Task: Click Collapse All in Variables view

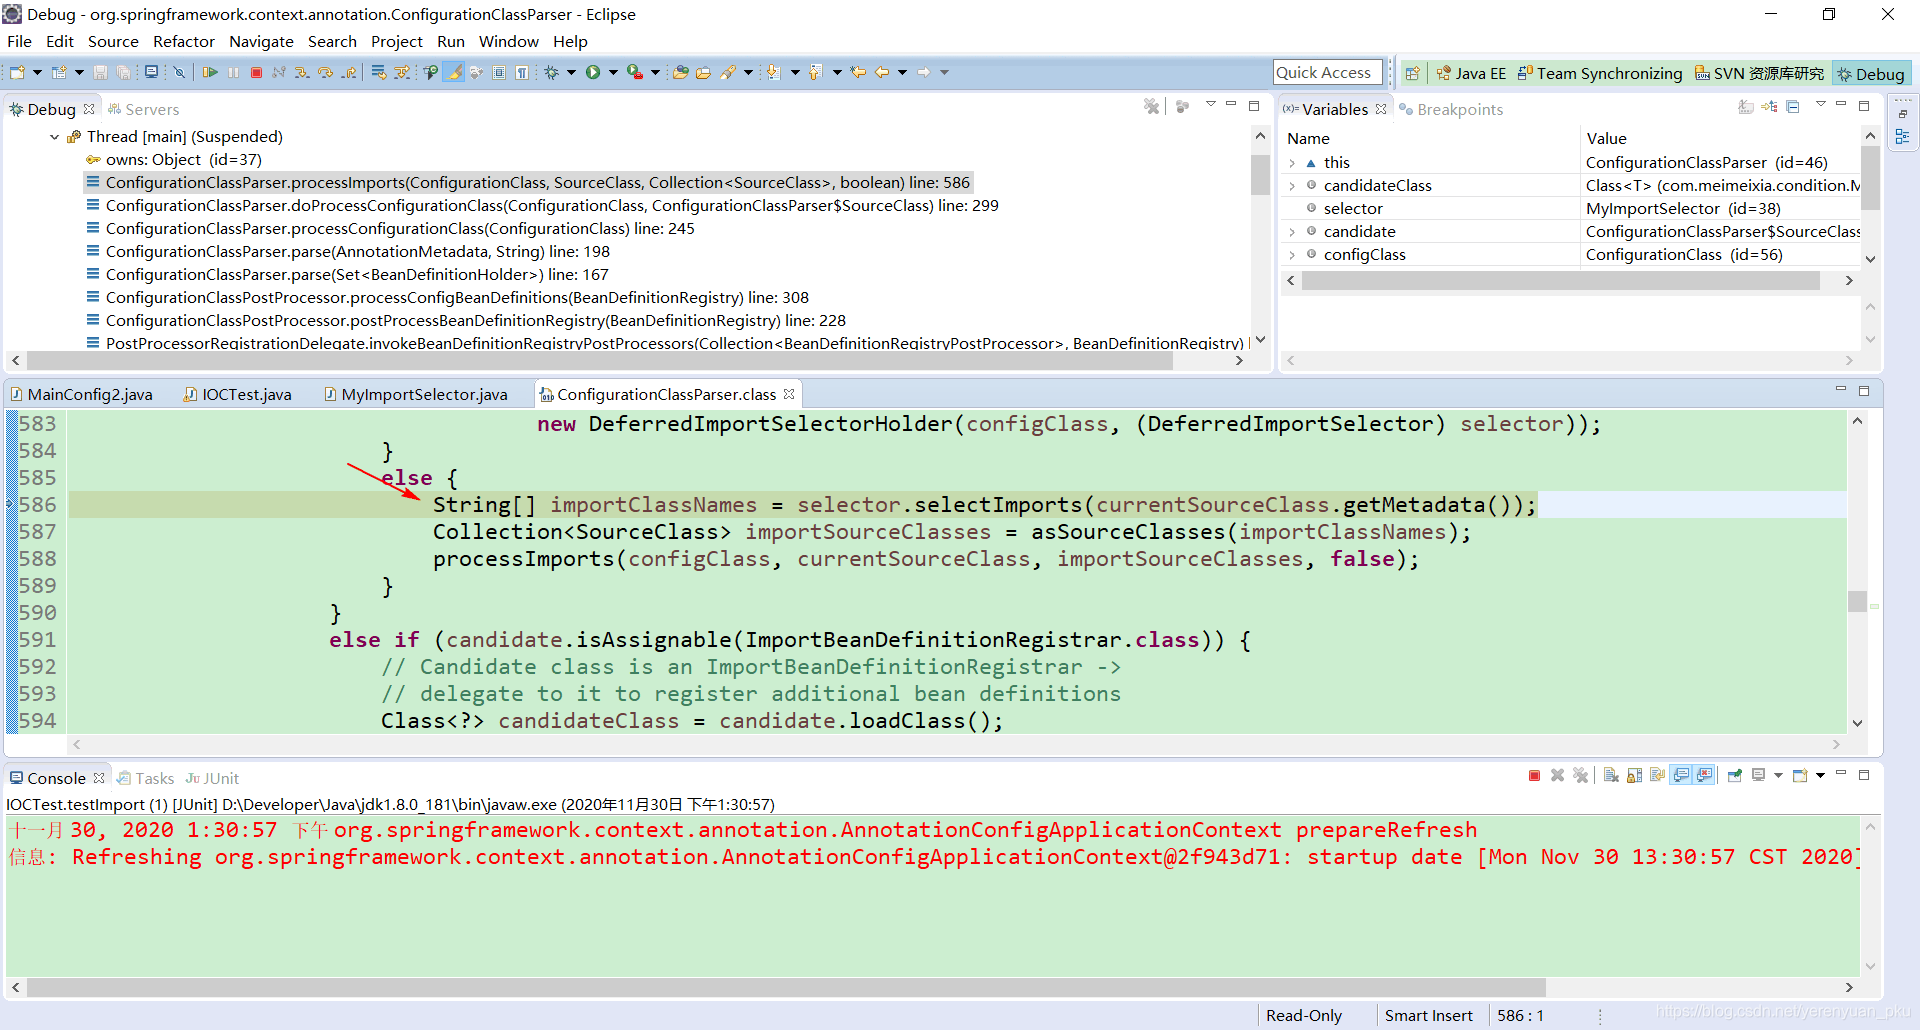Action: (x=1793, y=106)
